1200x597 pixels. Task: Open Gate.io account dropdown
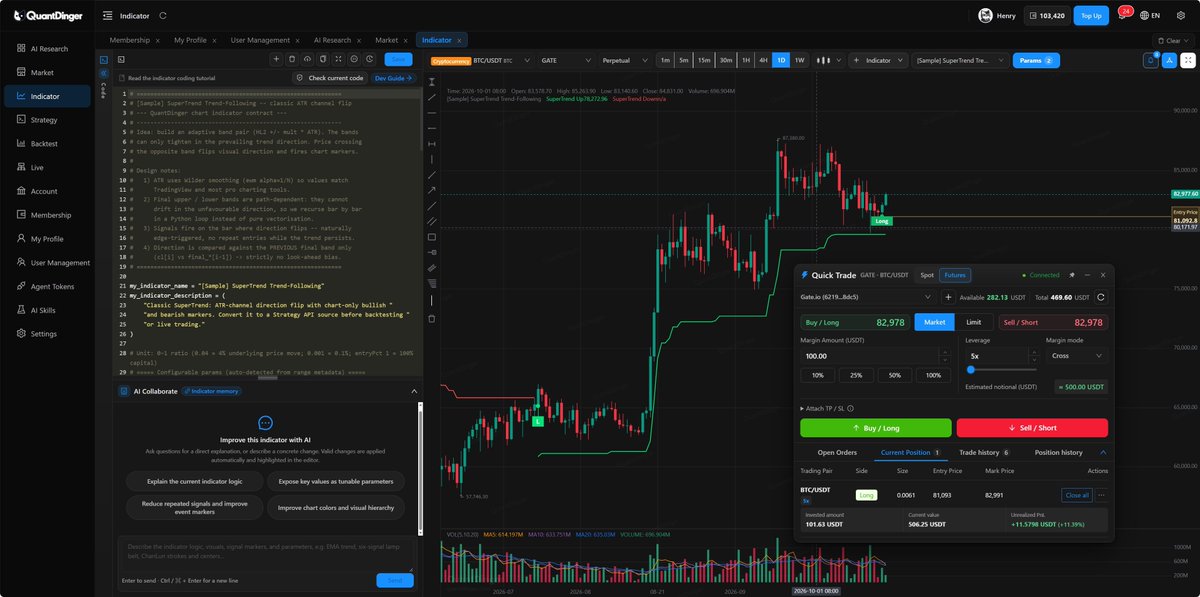click(x=868, y=297)
